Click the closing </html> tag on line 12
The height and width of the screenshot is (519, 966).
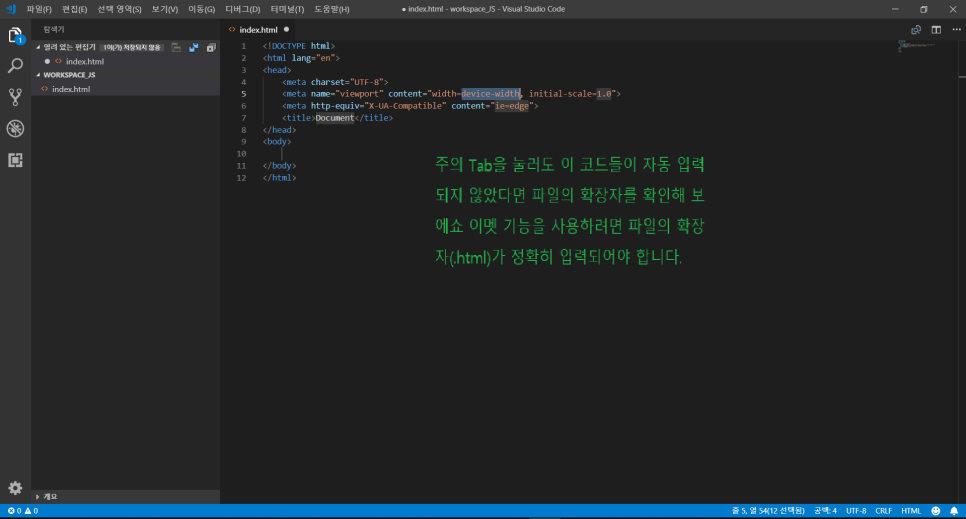[x=279, y=178]
